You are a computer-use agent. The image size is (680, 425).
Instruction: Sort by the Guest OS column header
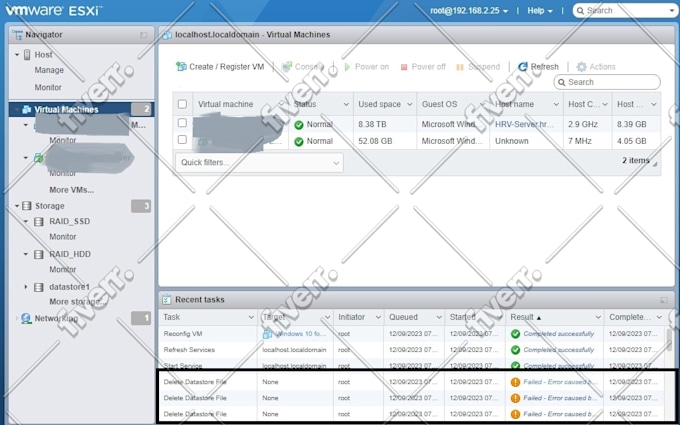[439, 104]
